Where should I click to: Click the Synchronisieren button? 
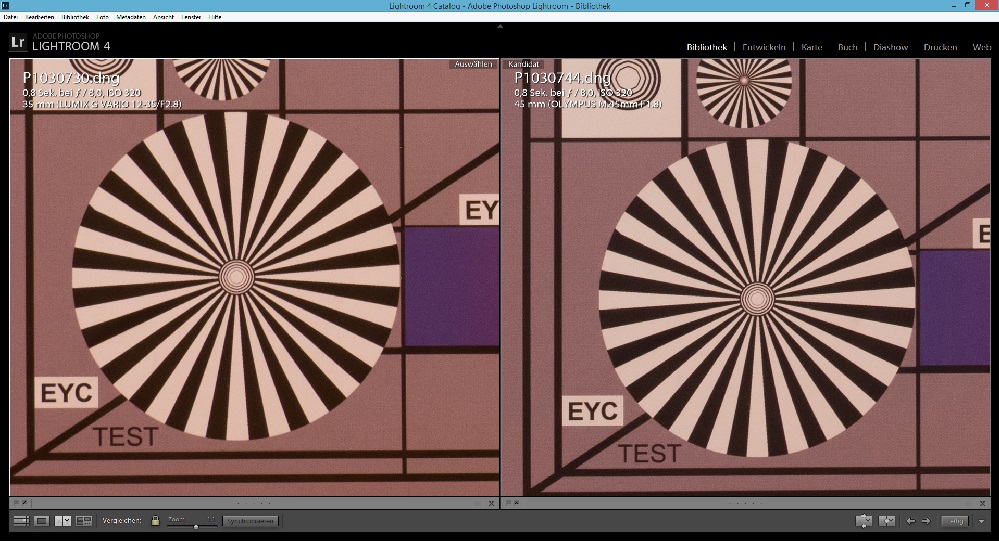point(249,521)
